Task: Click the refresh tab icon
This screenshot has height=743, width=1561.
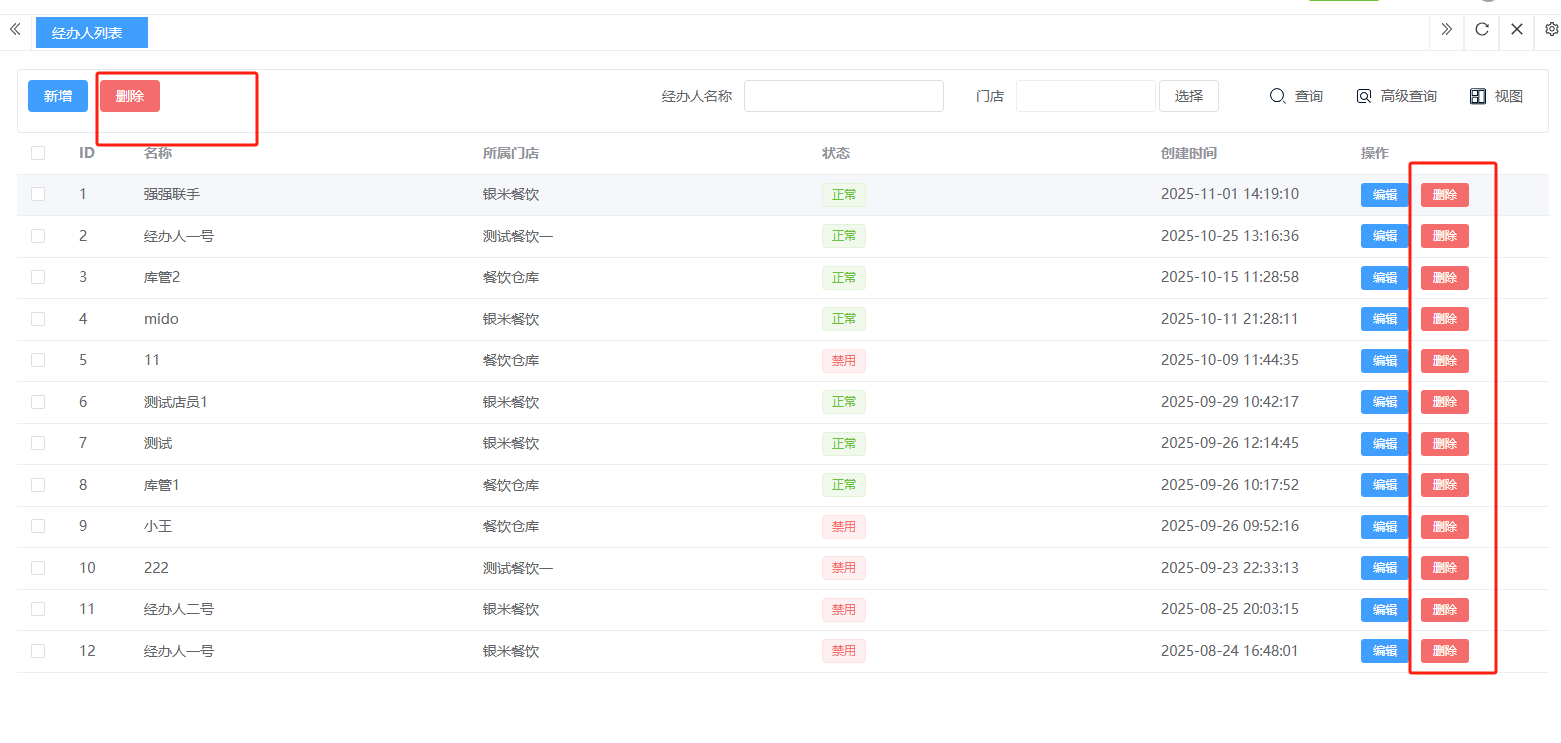Action: (x=1482, y=30)
